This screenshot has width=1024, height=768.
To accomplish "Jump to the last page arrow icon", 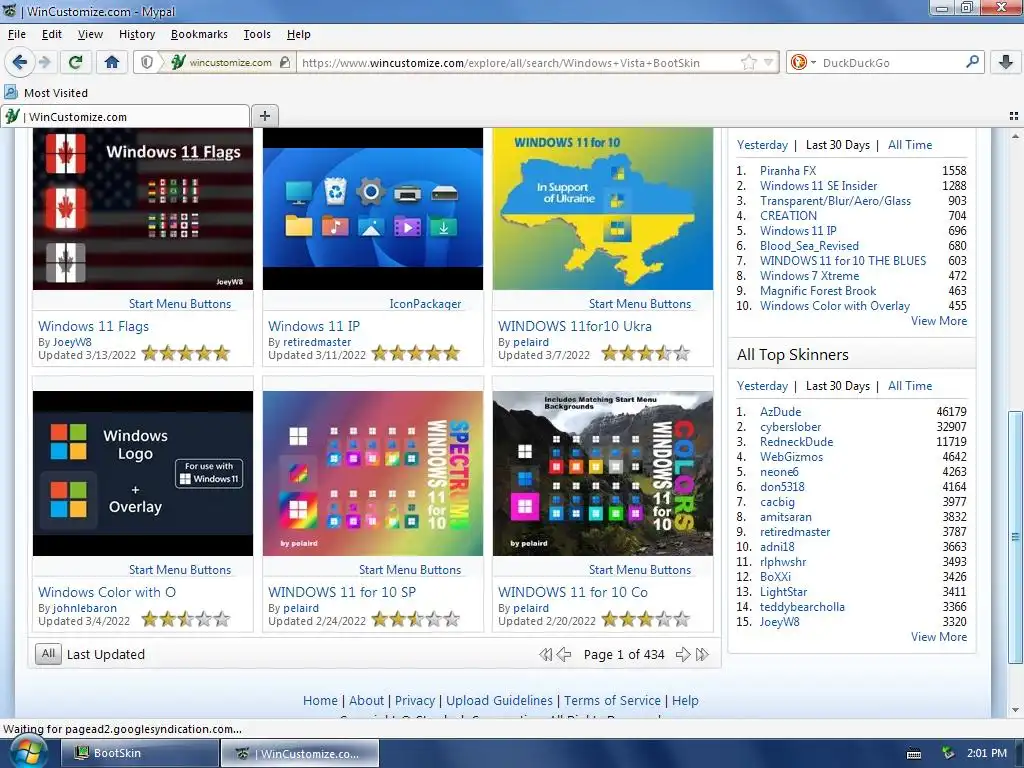I will click(703, 654).
